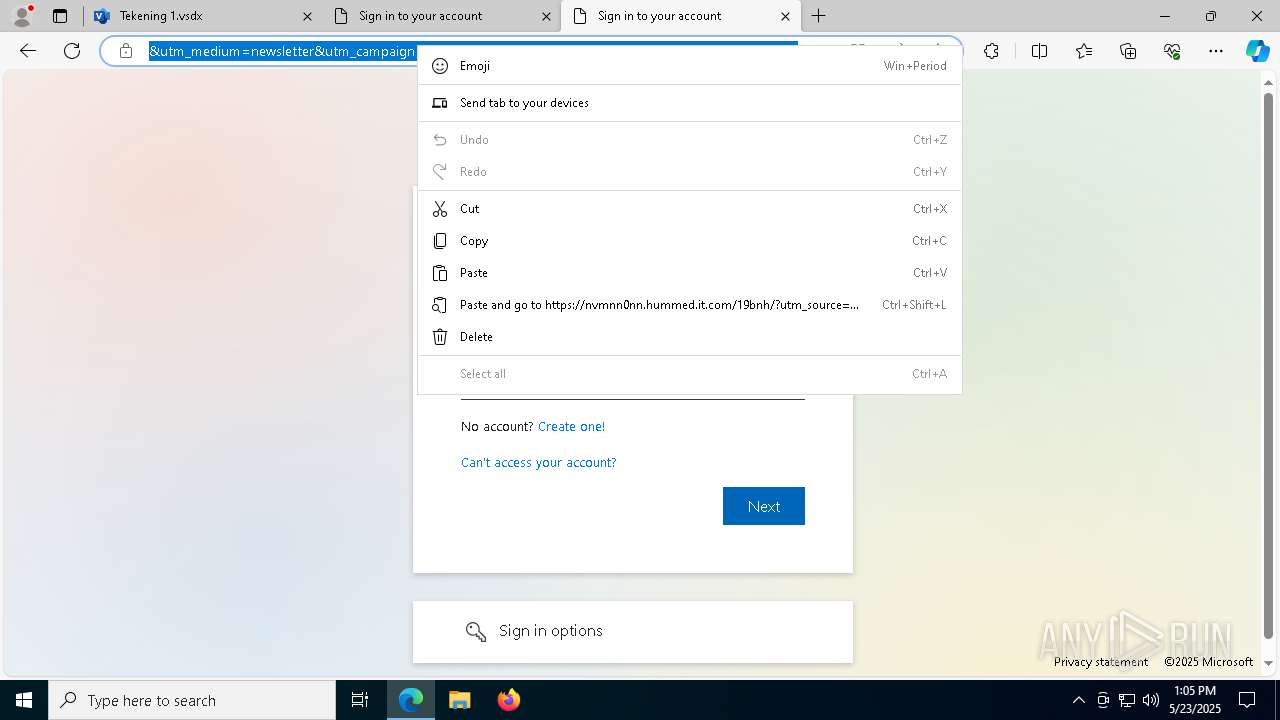Choose Select all in context menu
This screenshot has height=720, width=1280.
point(689,374)
